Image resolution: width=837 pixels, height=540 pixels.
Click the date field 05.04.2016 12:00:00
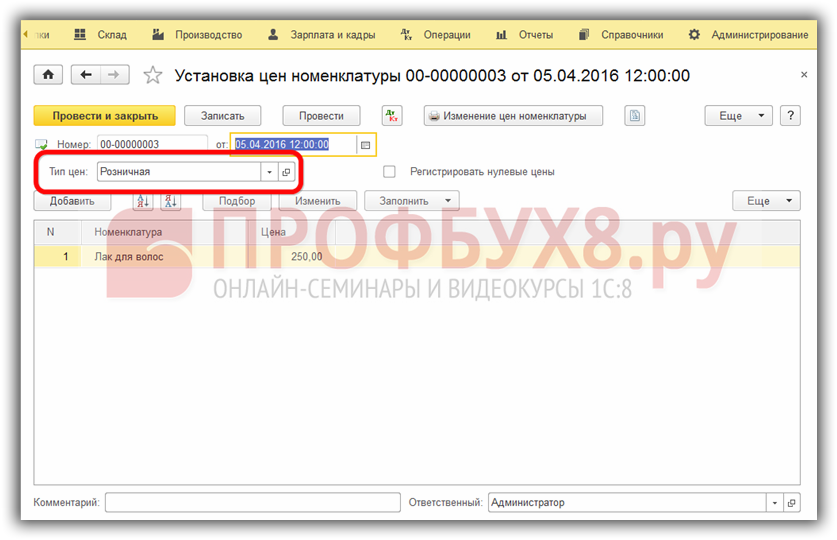295,145
